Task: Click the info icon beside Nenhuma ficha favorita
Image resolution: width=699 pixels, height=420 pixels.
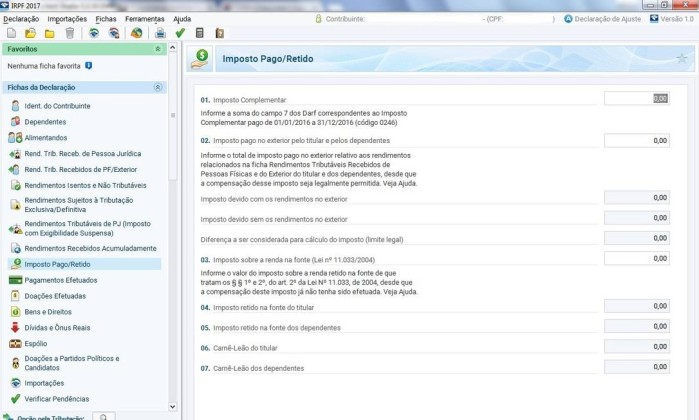Action: [89, 66]
